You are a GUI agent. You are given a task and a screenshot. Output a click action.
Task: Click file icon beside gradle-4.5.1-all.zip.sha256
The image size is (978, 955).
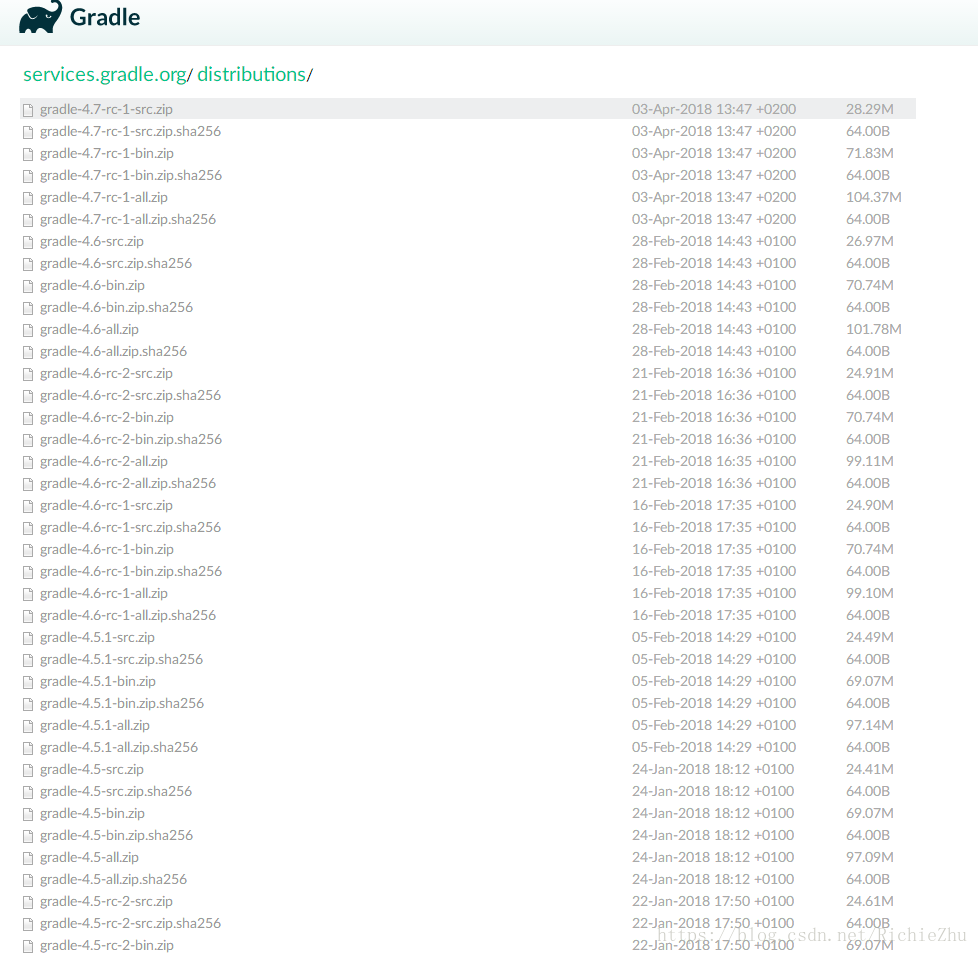point(28,748)
